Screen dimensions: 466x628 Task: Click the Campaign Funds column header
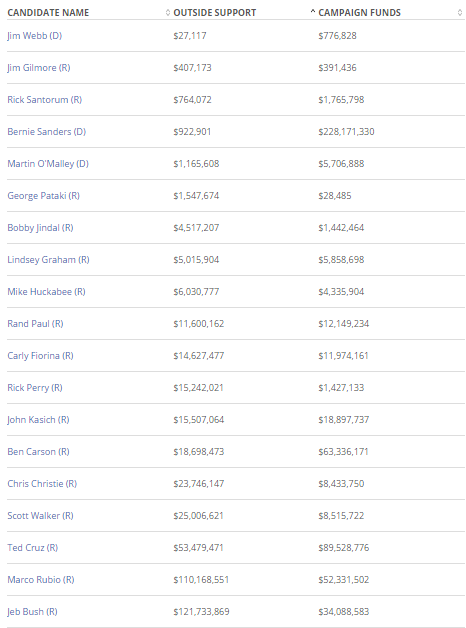[360, 13]
